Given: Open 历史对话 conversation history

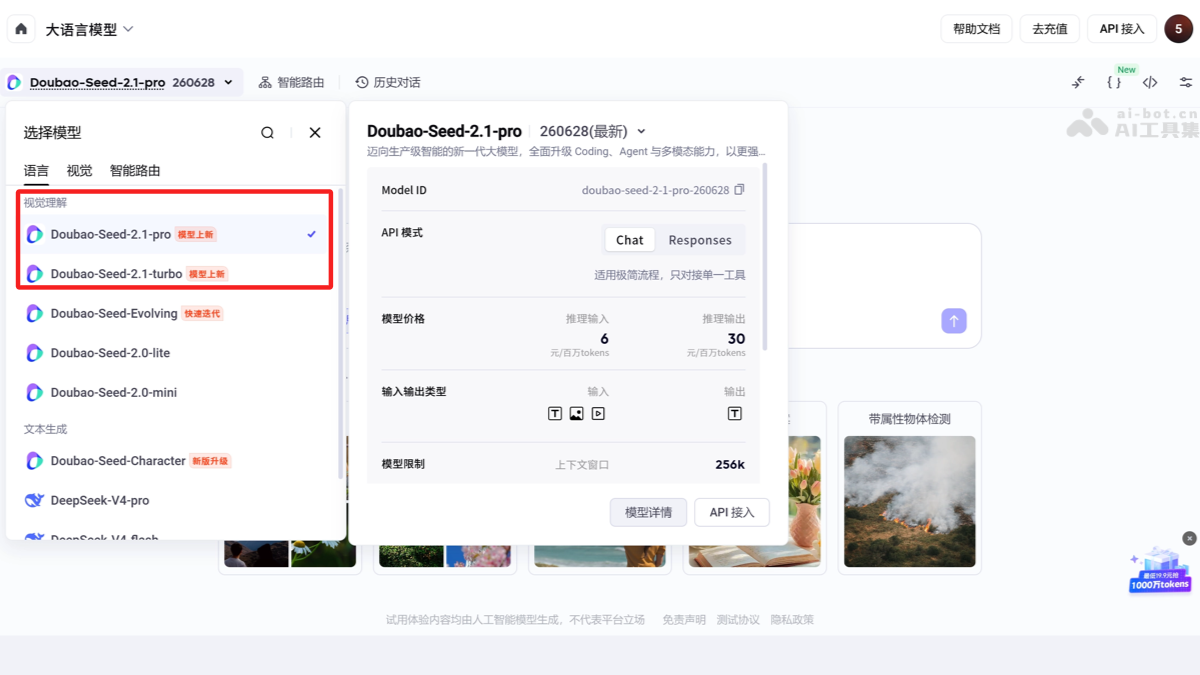Looking at the screenshot, I should pos(388,82).
